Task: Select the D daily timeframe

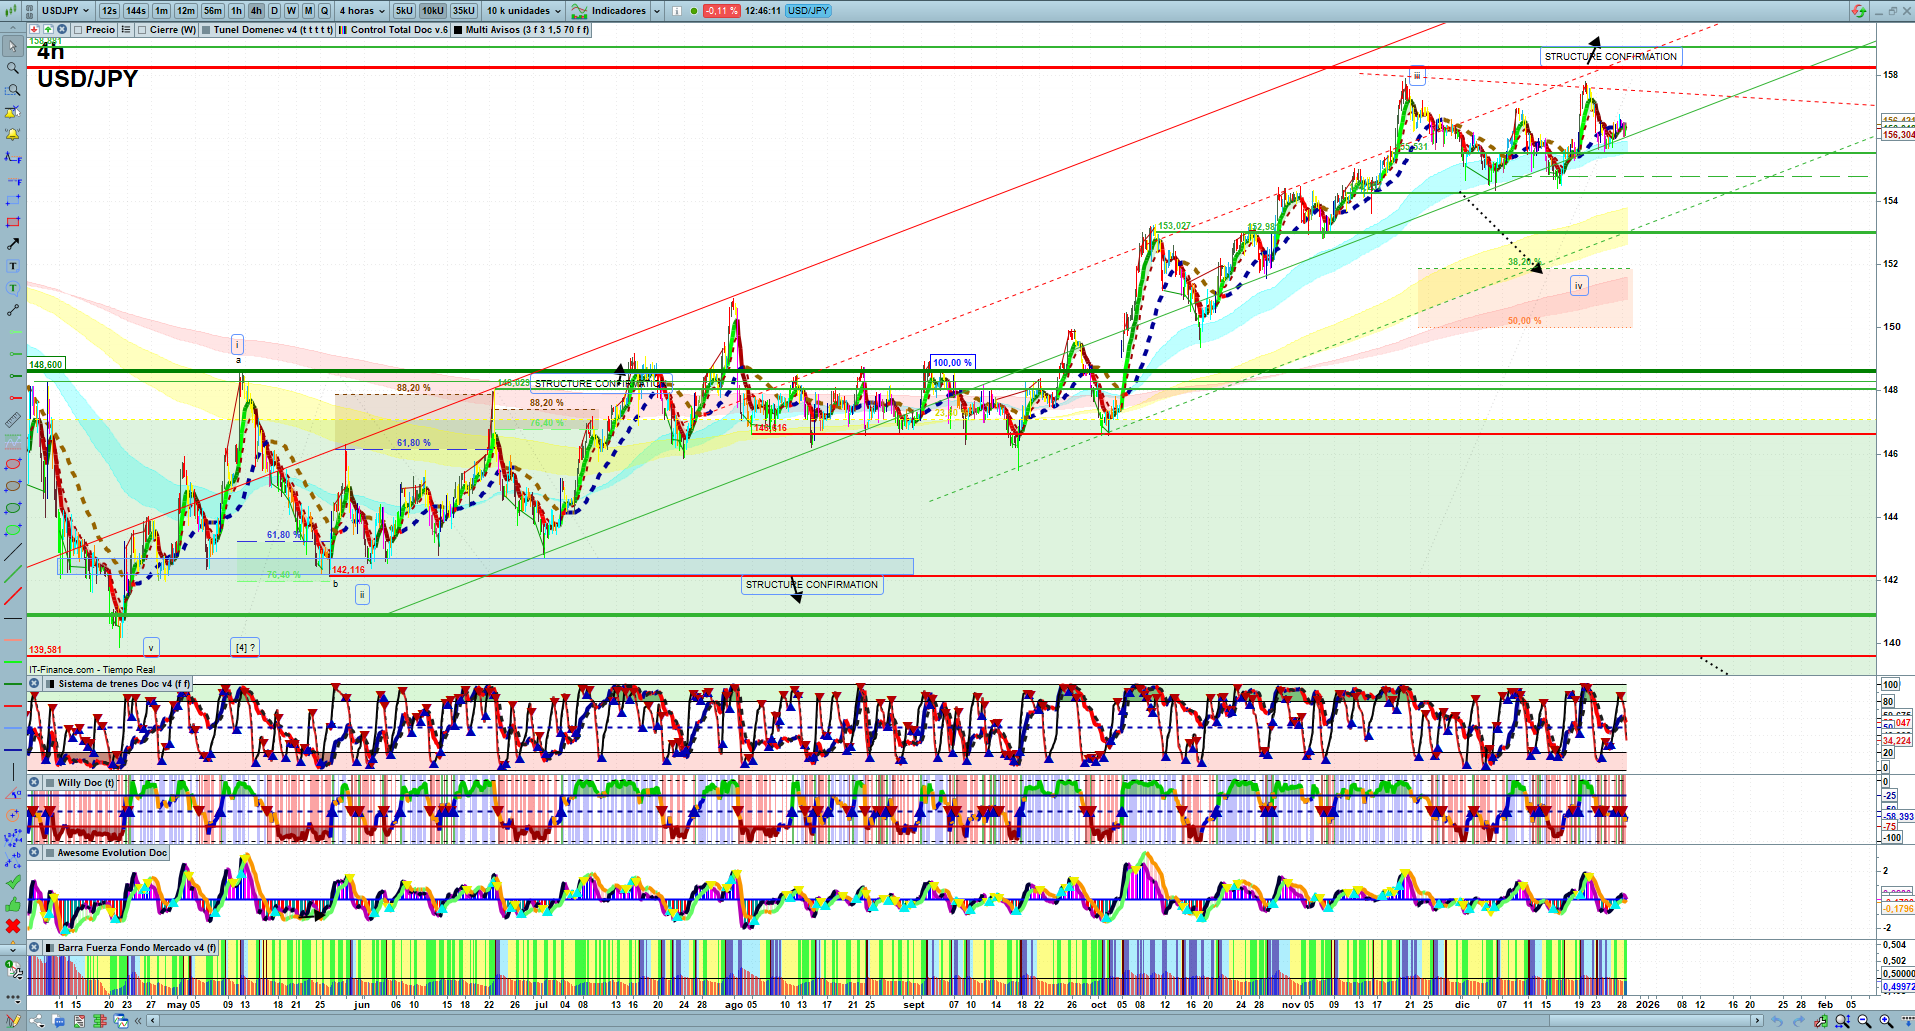Action: point(274,11)
